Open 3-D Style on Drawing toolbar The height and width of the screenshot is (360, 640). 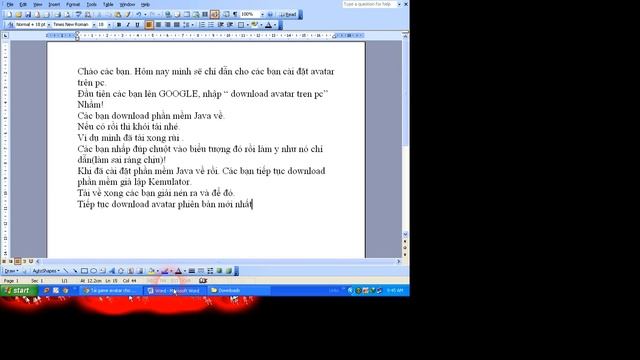[x=229, y=271]
